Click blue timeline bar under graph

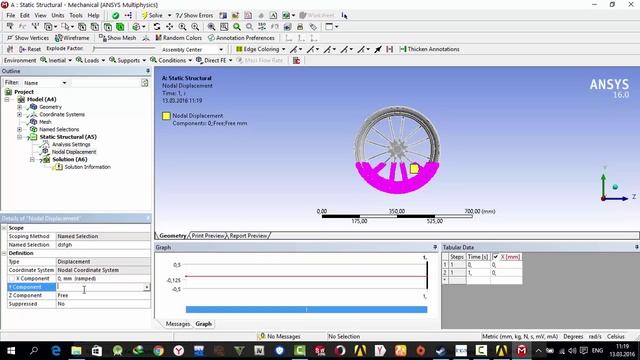click(306, 309)
